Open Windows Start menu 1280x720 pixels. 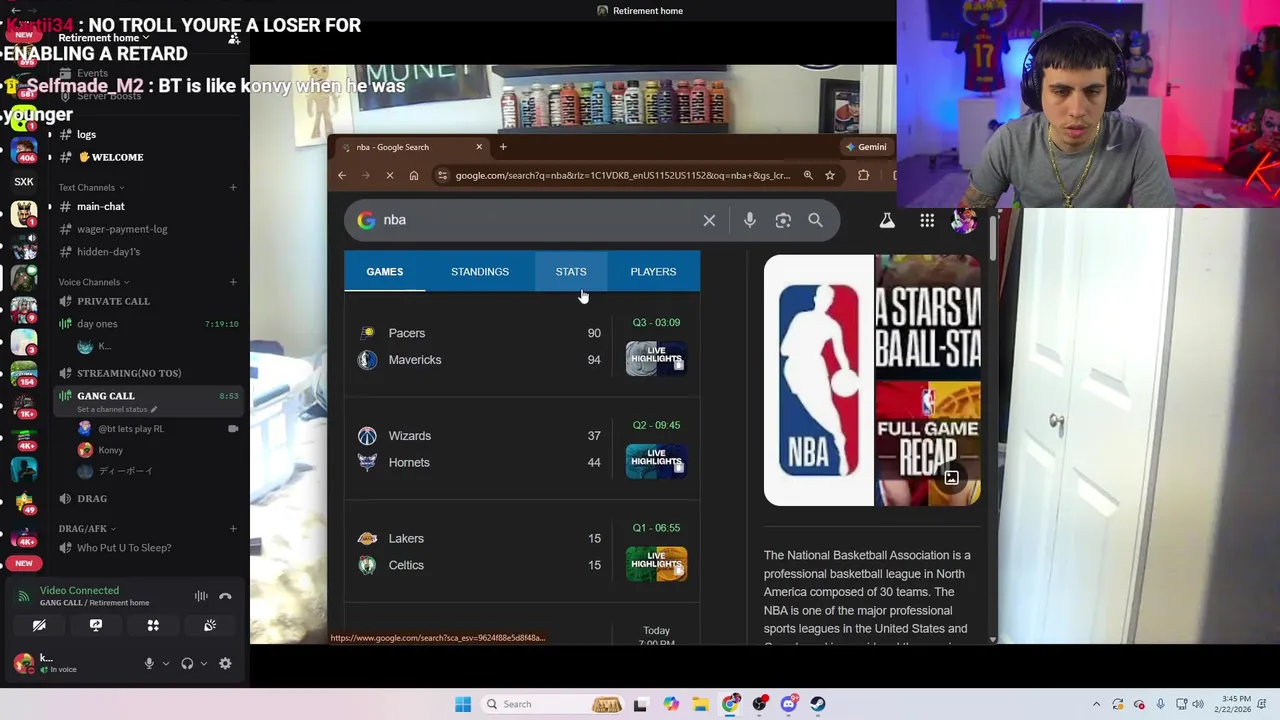pyautogui.click(x=463, y=704)
